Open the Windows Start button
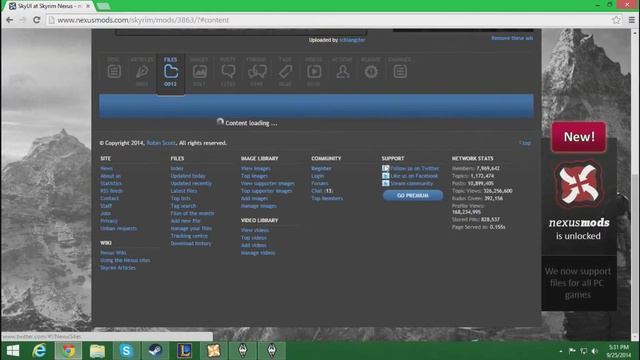 (x=13, y=351)
